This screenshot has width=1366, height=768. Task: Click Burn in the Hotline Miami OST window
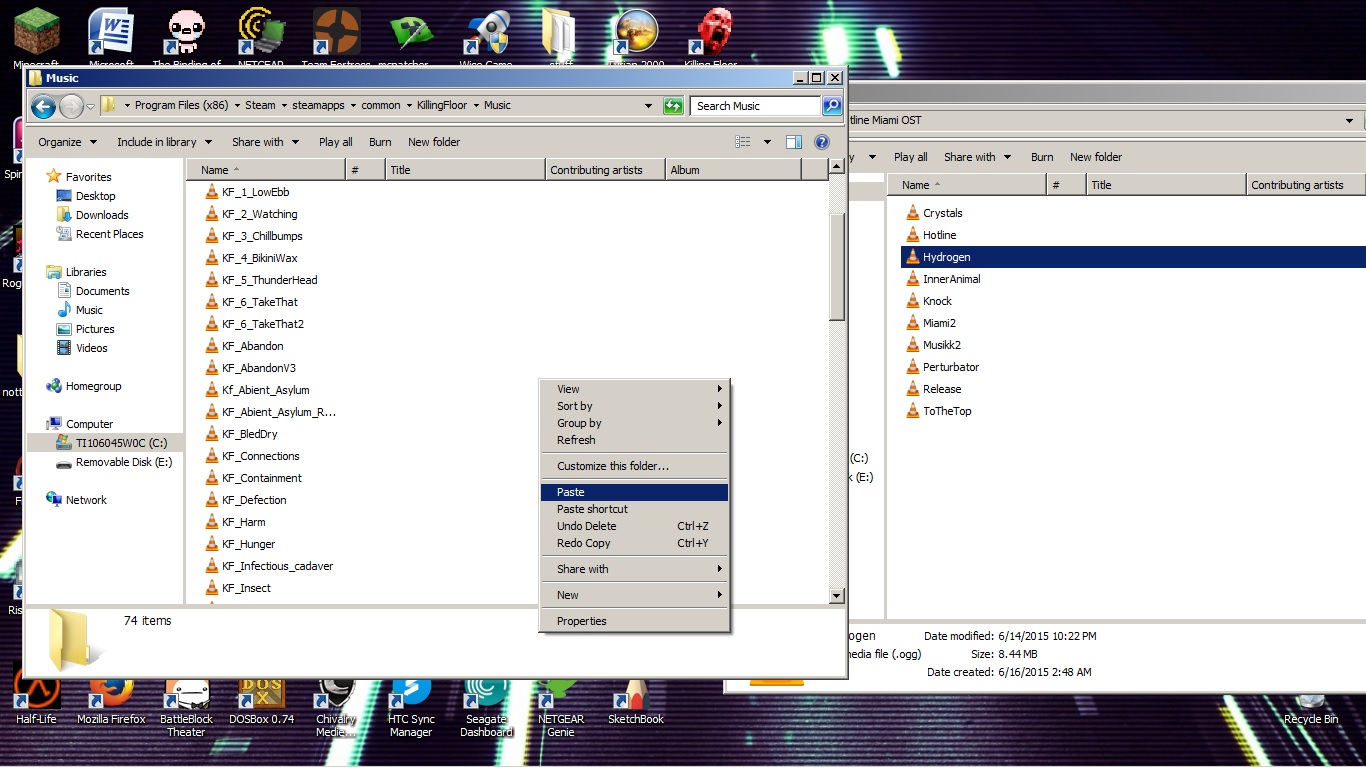click(x=1042, y=157)
